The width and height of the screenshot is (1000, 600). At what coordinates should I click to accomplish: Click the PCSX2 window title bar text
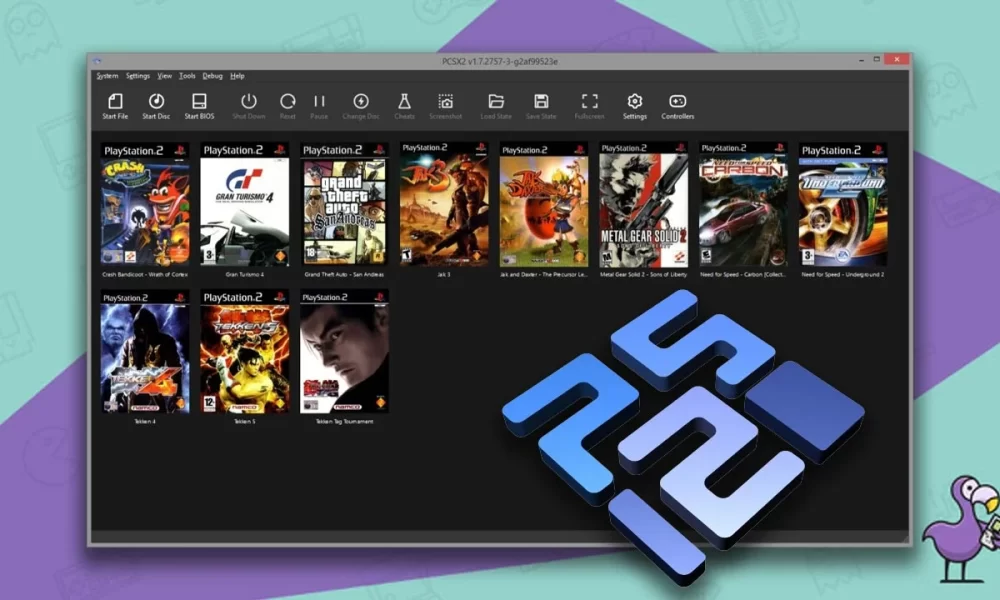499,61
